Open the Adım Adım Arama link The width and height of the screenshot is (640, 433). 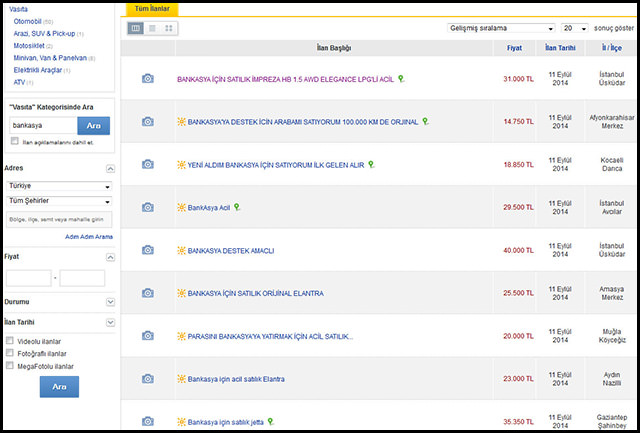click(89, 237)
